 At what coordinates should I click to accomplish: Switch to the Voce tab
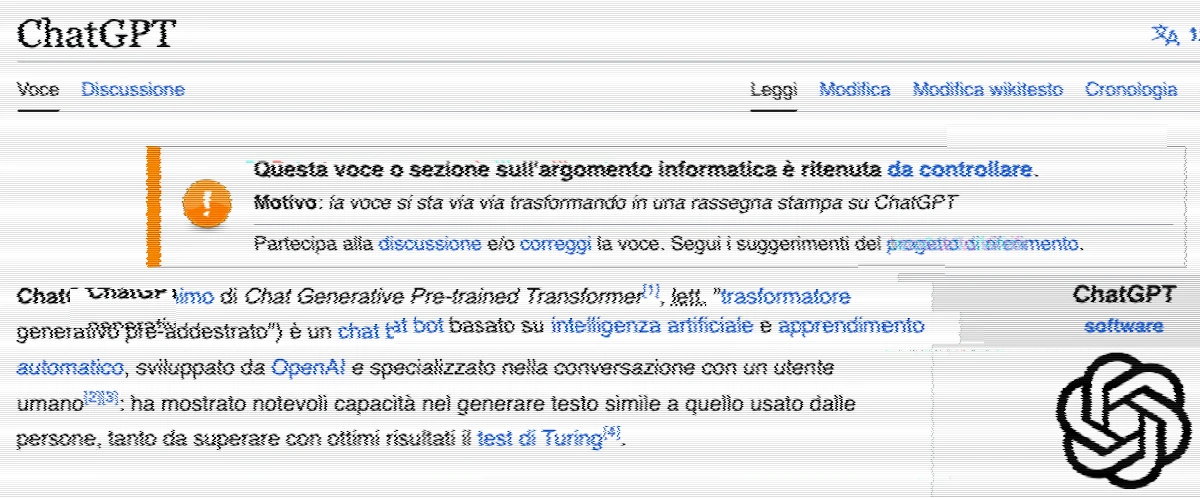[x=38, y=90]
